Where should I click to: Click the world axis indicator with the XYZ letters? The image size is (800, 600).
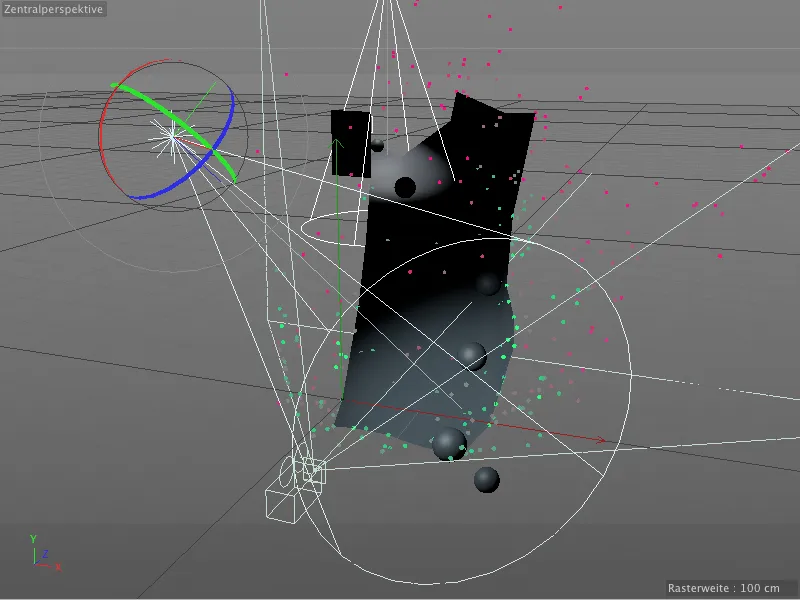pyautogui.click(x=45, y=553)
